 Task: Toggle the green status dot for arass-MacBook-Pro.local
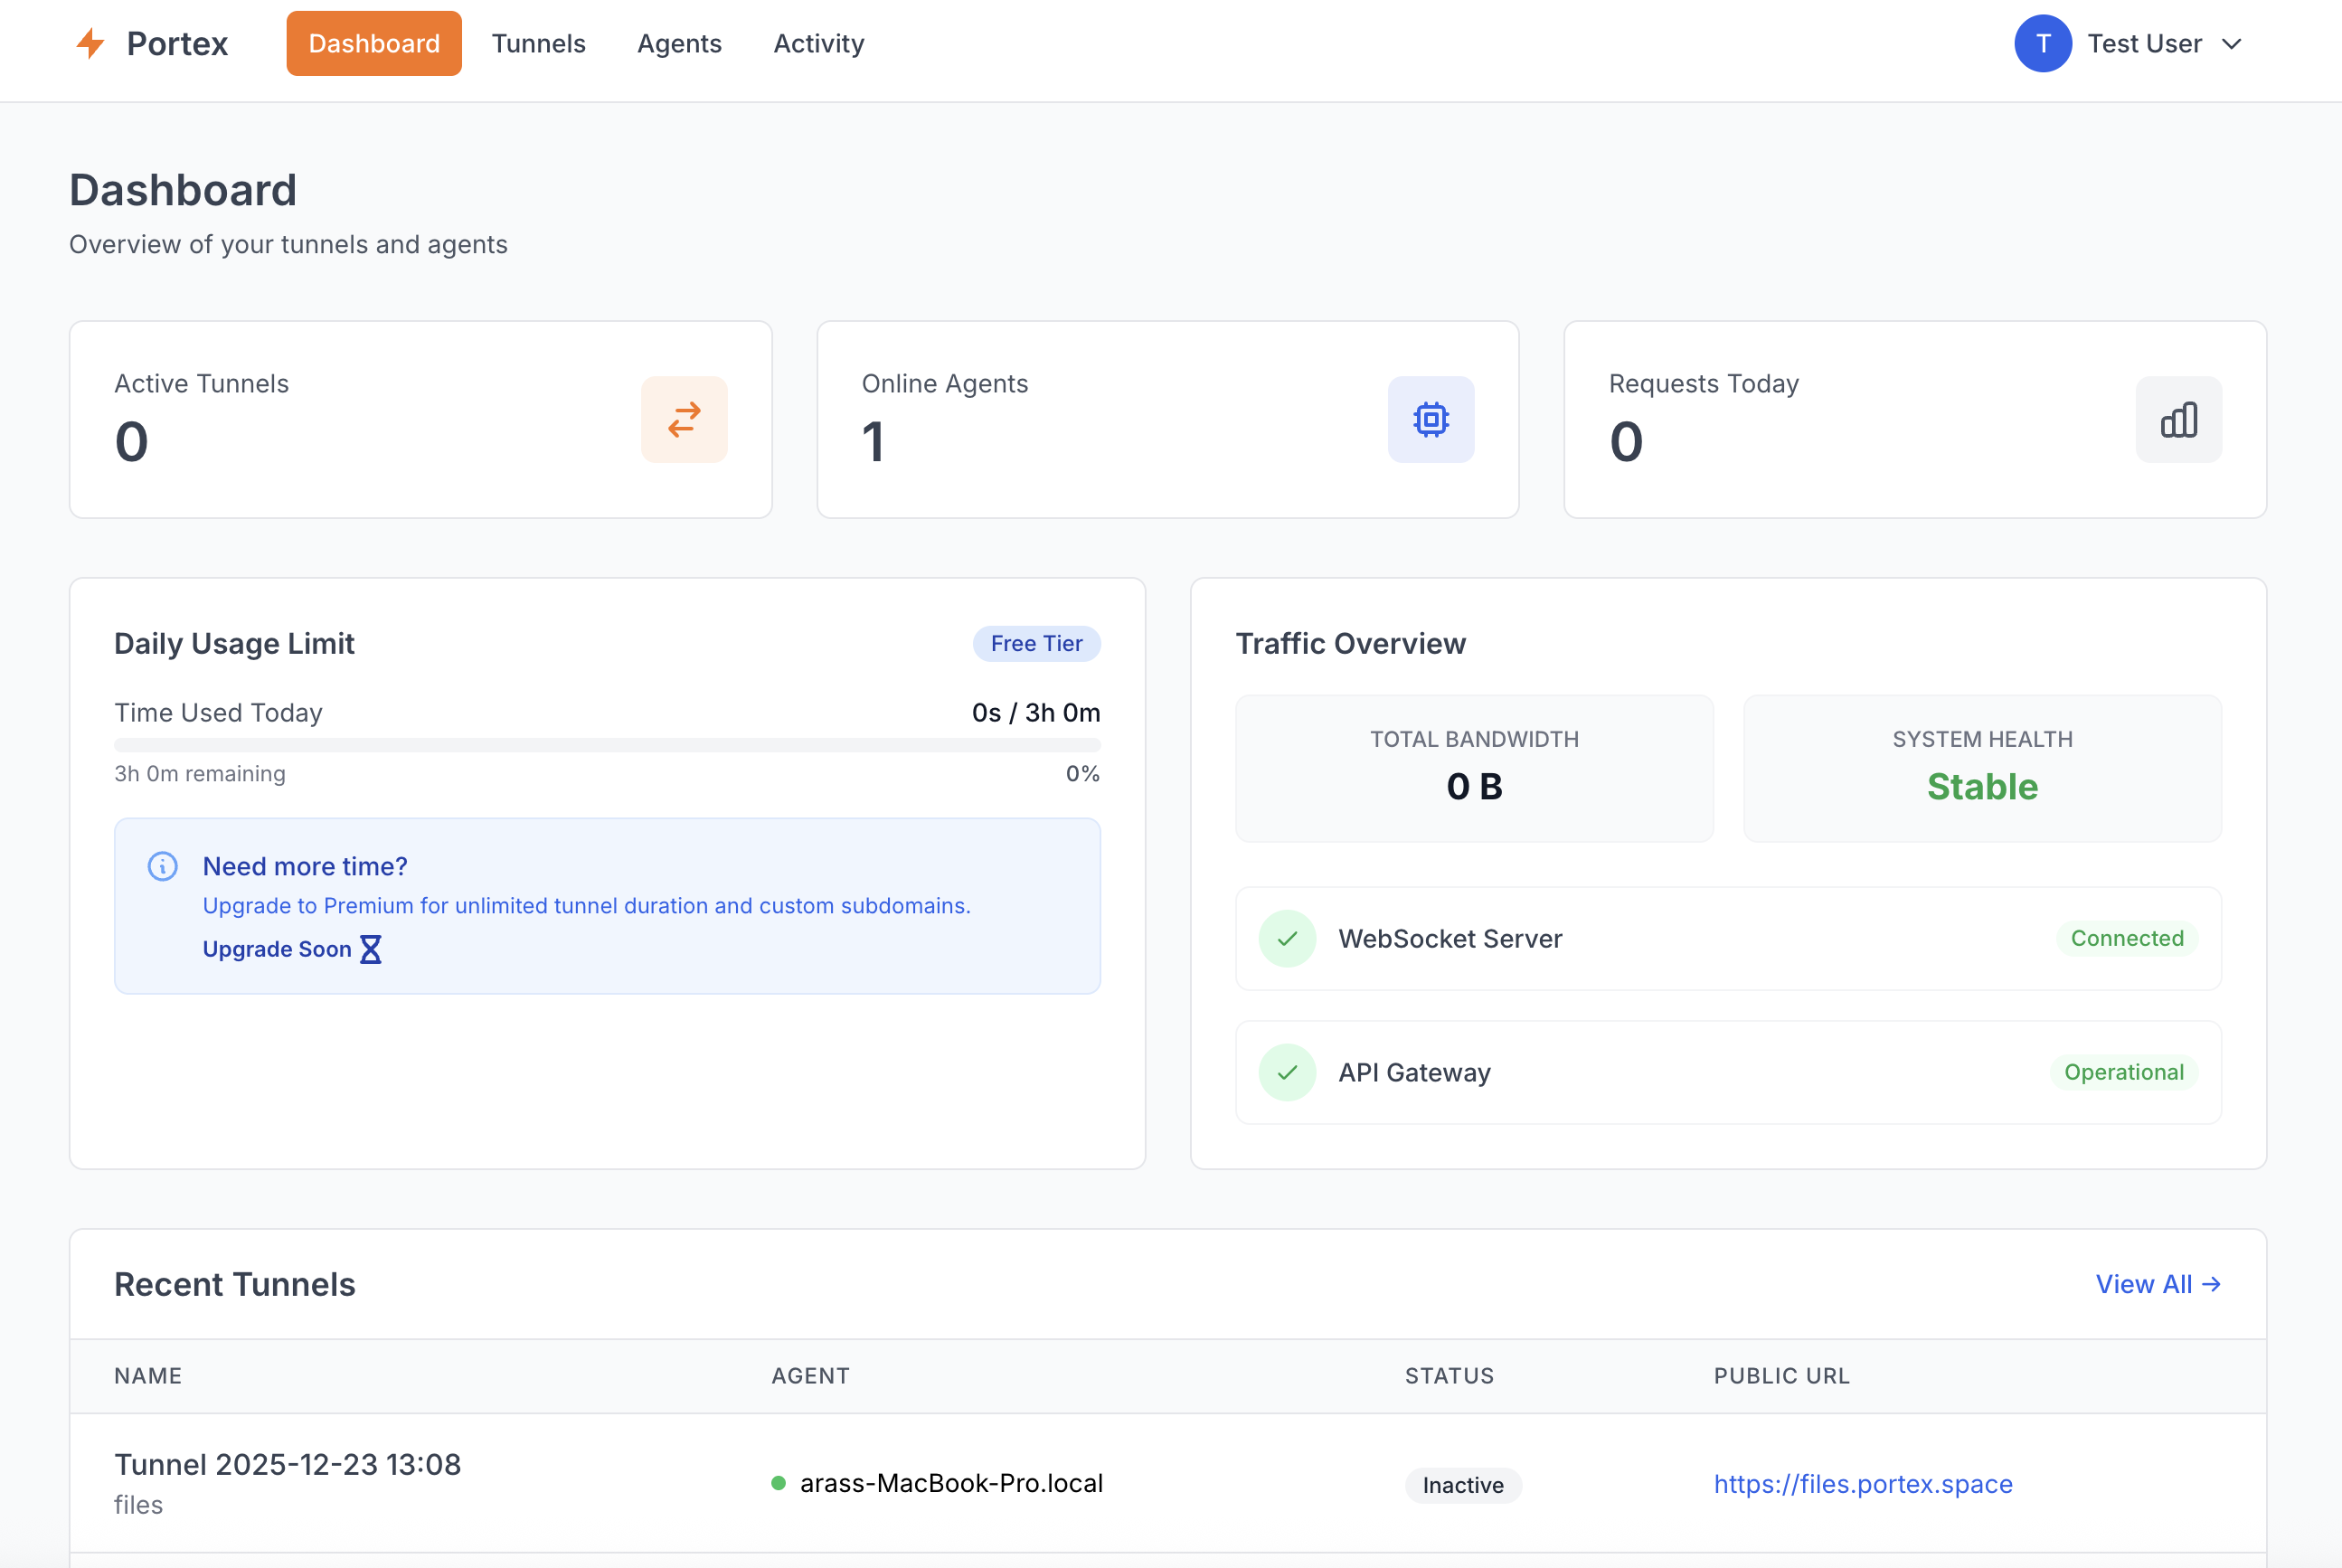pos(778,1484)
